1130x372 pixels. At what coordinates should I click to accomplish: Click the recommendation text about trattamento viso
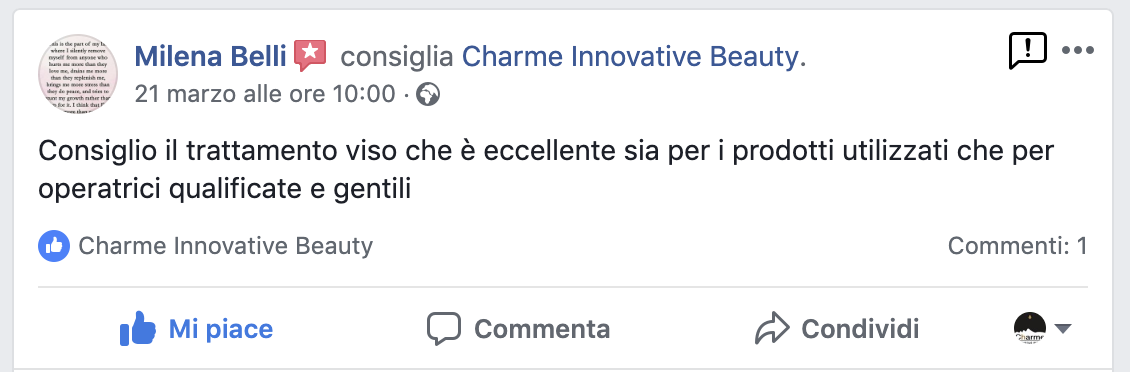click(x=546, y=171)
